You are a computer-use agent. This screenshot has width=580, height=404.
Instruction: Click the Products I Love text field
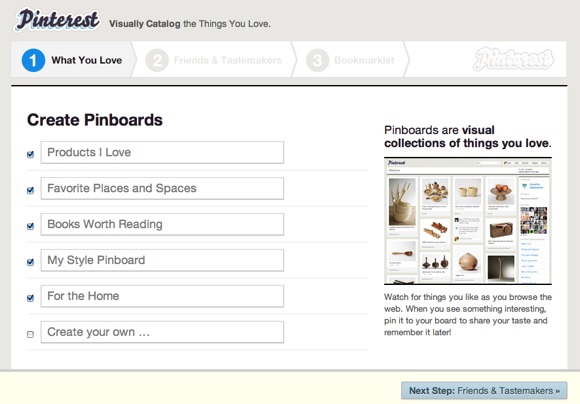(x=162, y=152)
